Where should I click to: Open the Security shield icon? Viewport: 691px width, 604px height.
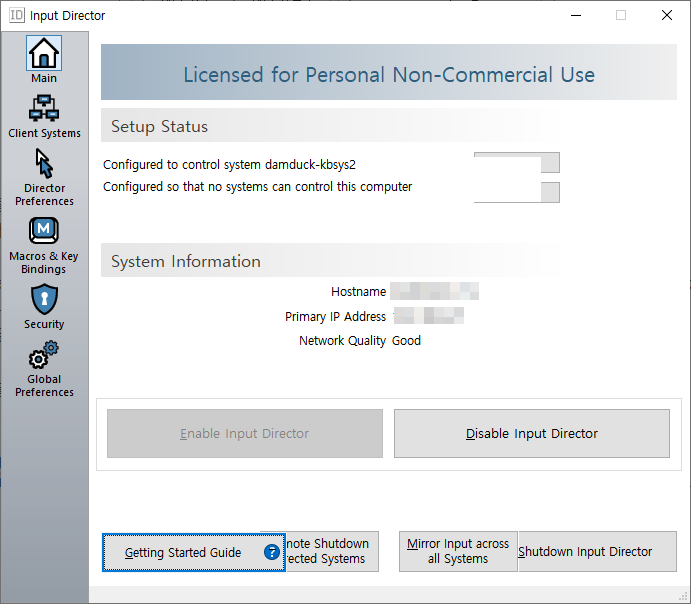(44, 299)
